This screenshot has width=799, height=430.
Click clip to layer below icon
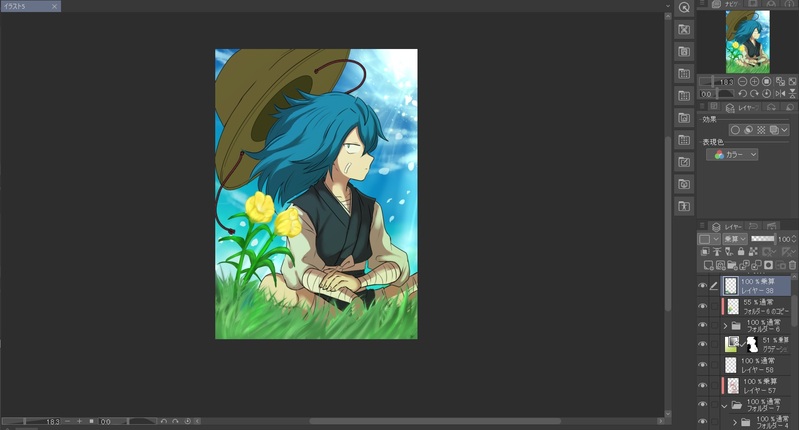(705, 252)
